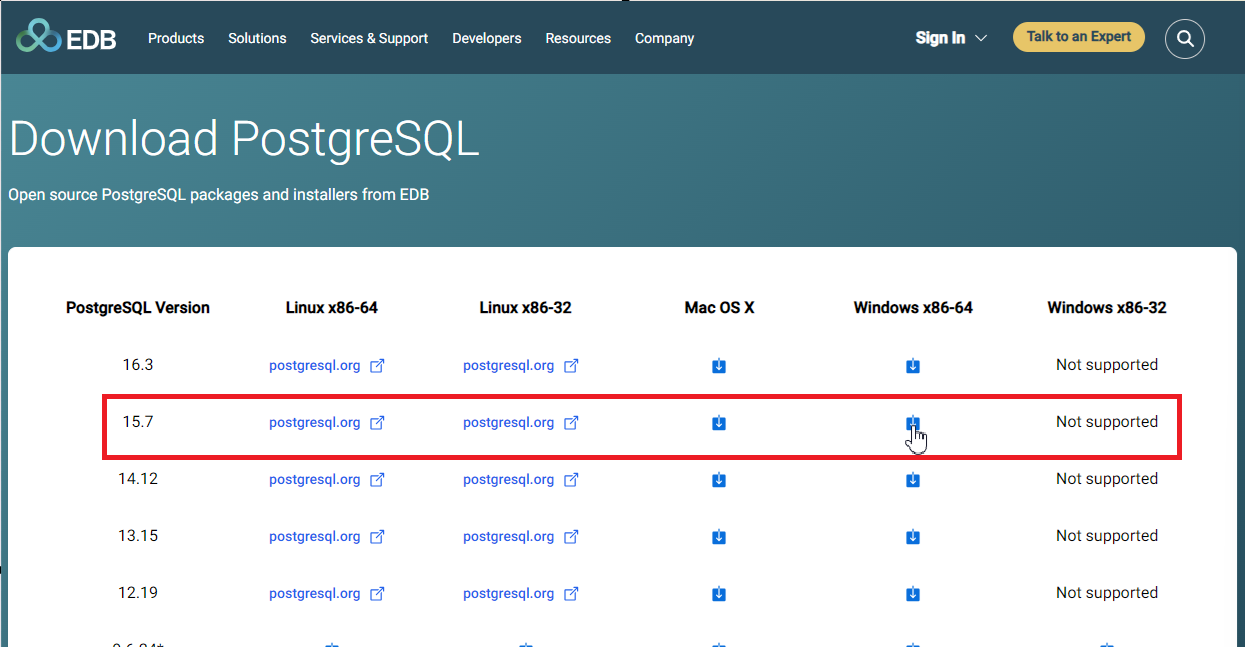Screen dimensions: 1245x647
Task: Select the PostgreSQL Version column header
Action: pyautogui.click(x=137, y=308)
